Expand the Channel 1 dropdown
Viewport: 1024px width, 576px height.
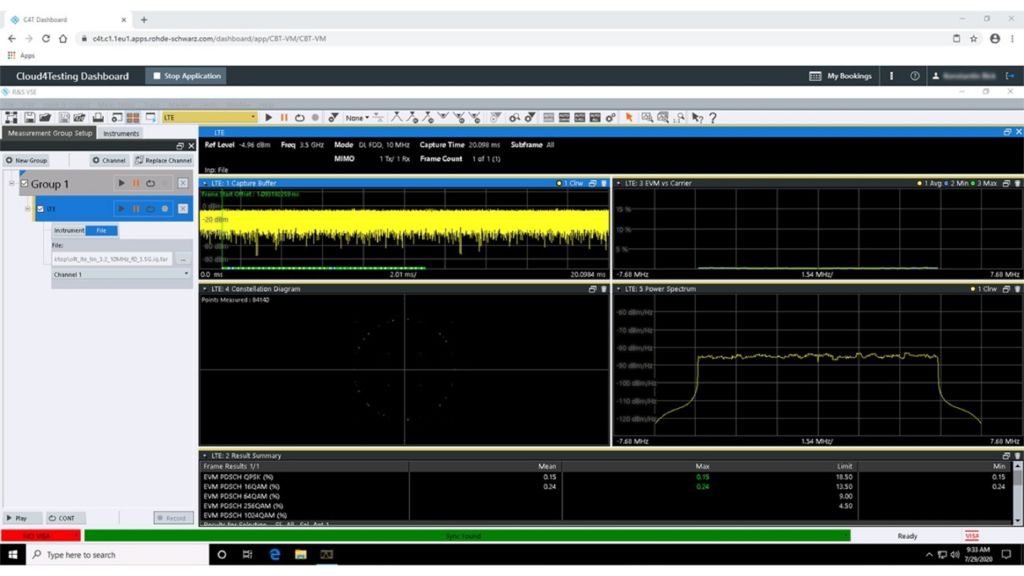click(186, 274)
